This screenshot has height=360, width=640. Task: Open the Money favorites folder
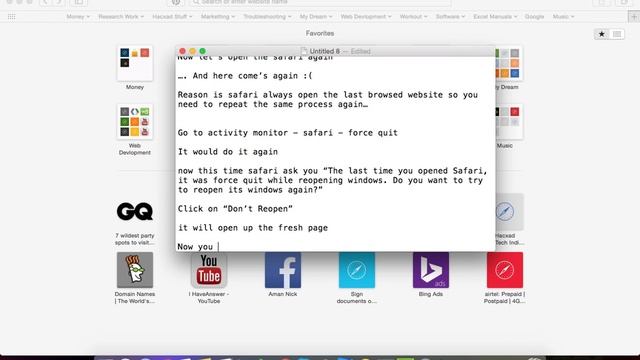135,64
